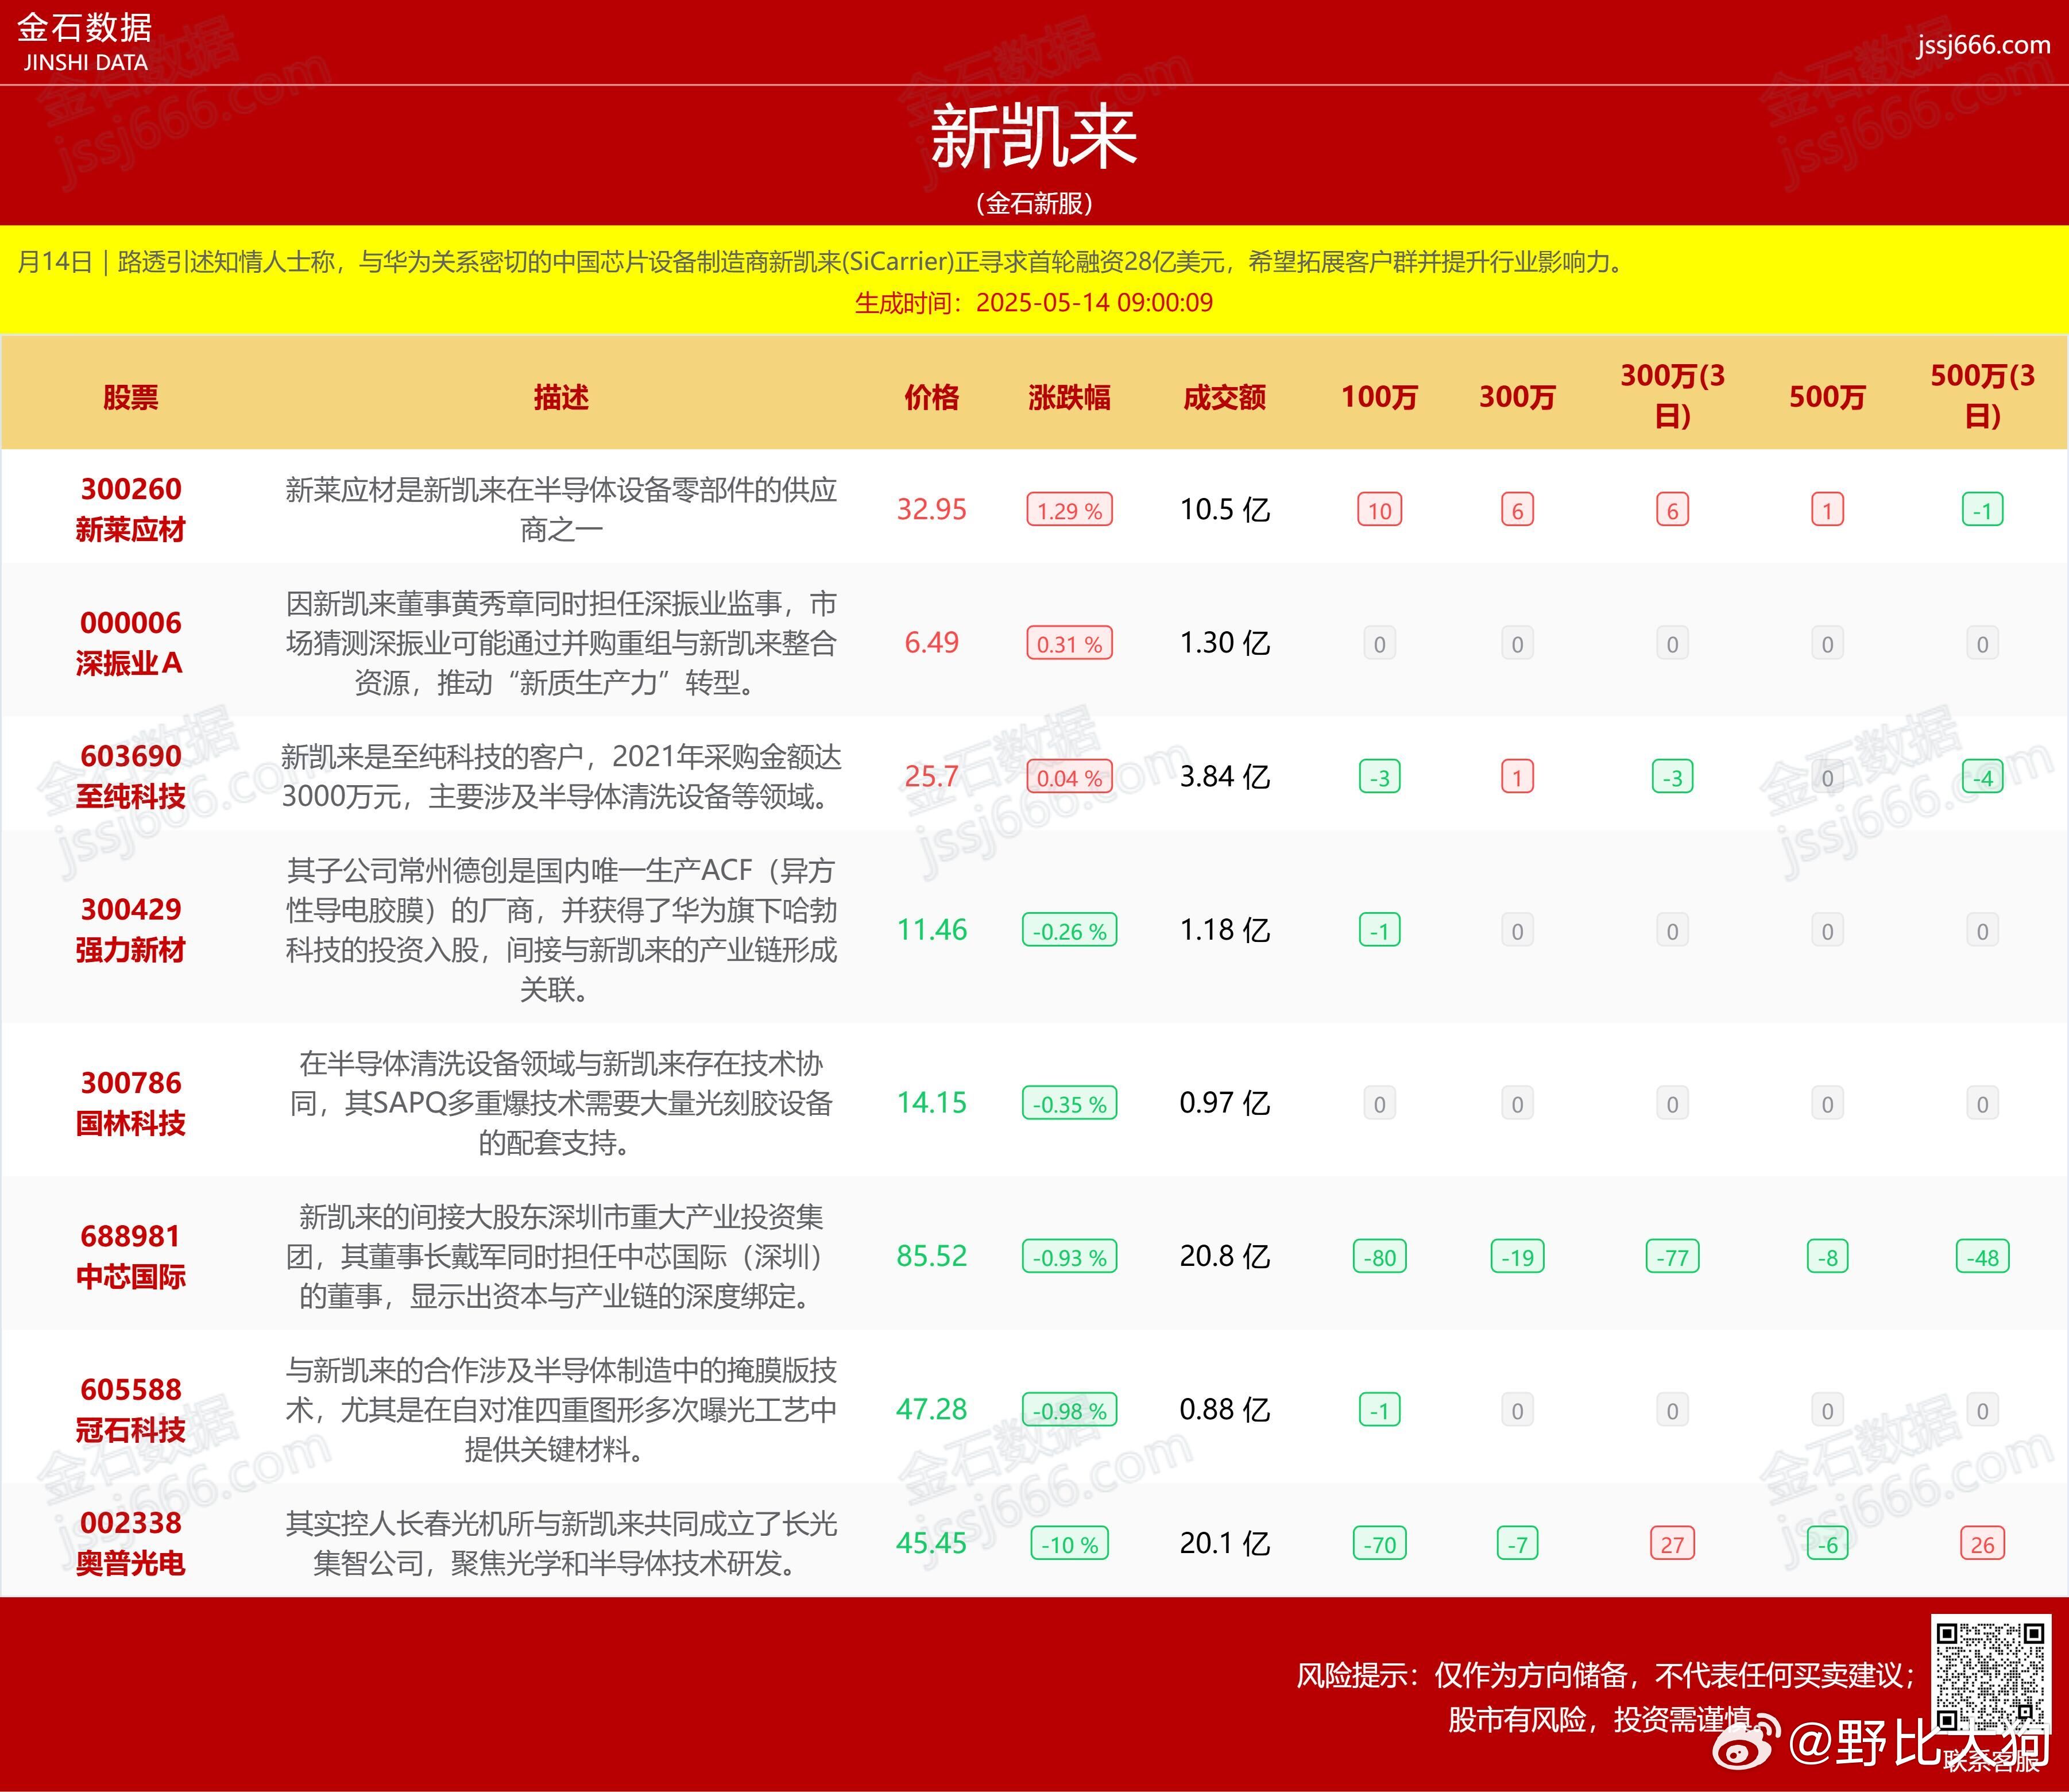Click the -0.93 % change badge

[1069, 1257]
